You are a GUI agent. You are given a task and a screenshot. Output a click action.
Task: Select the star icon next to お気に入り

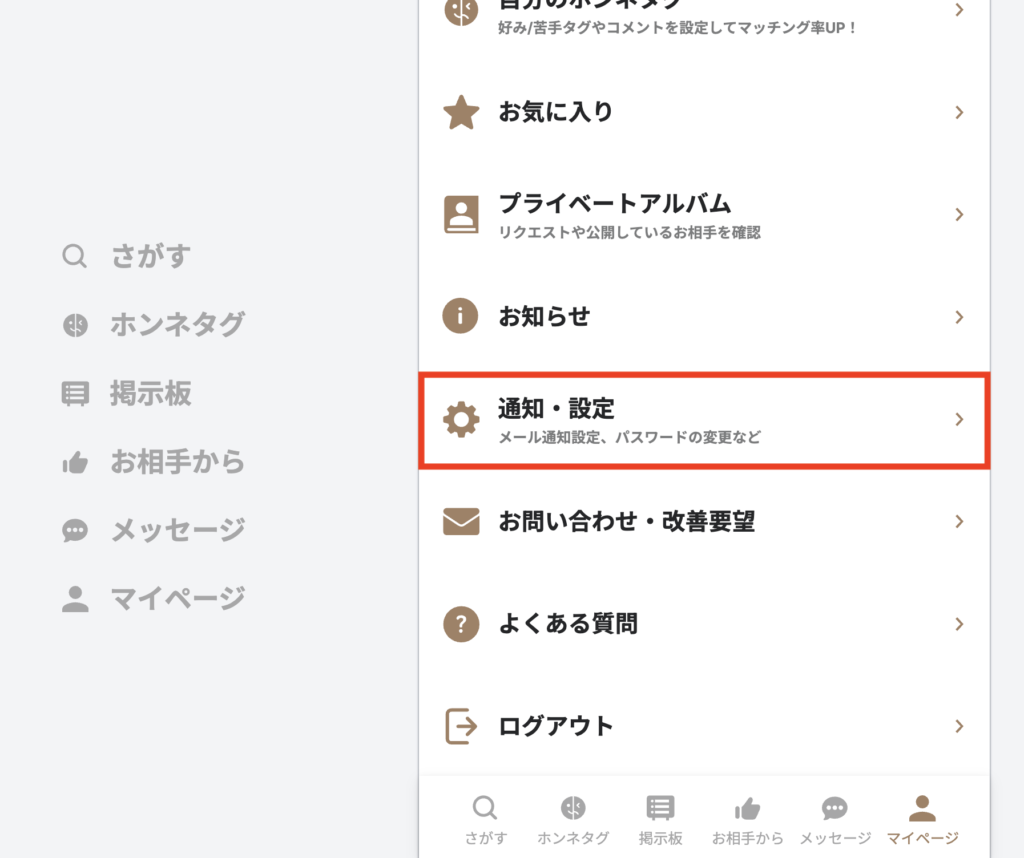click(460, 112)
